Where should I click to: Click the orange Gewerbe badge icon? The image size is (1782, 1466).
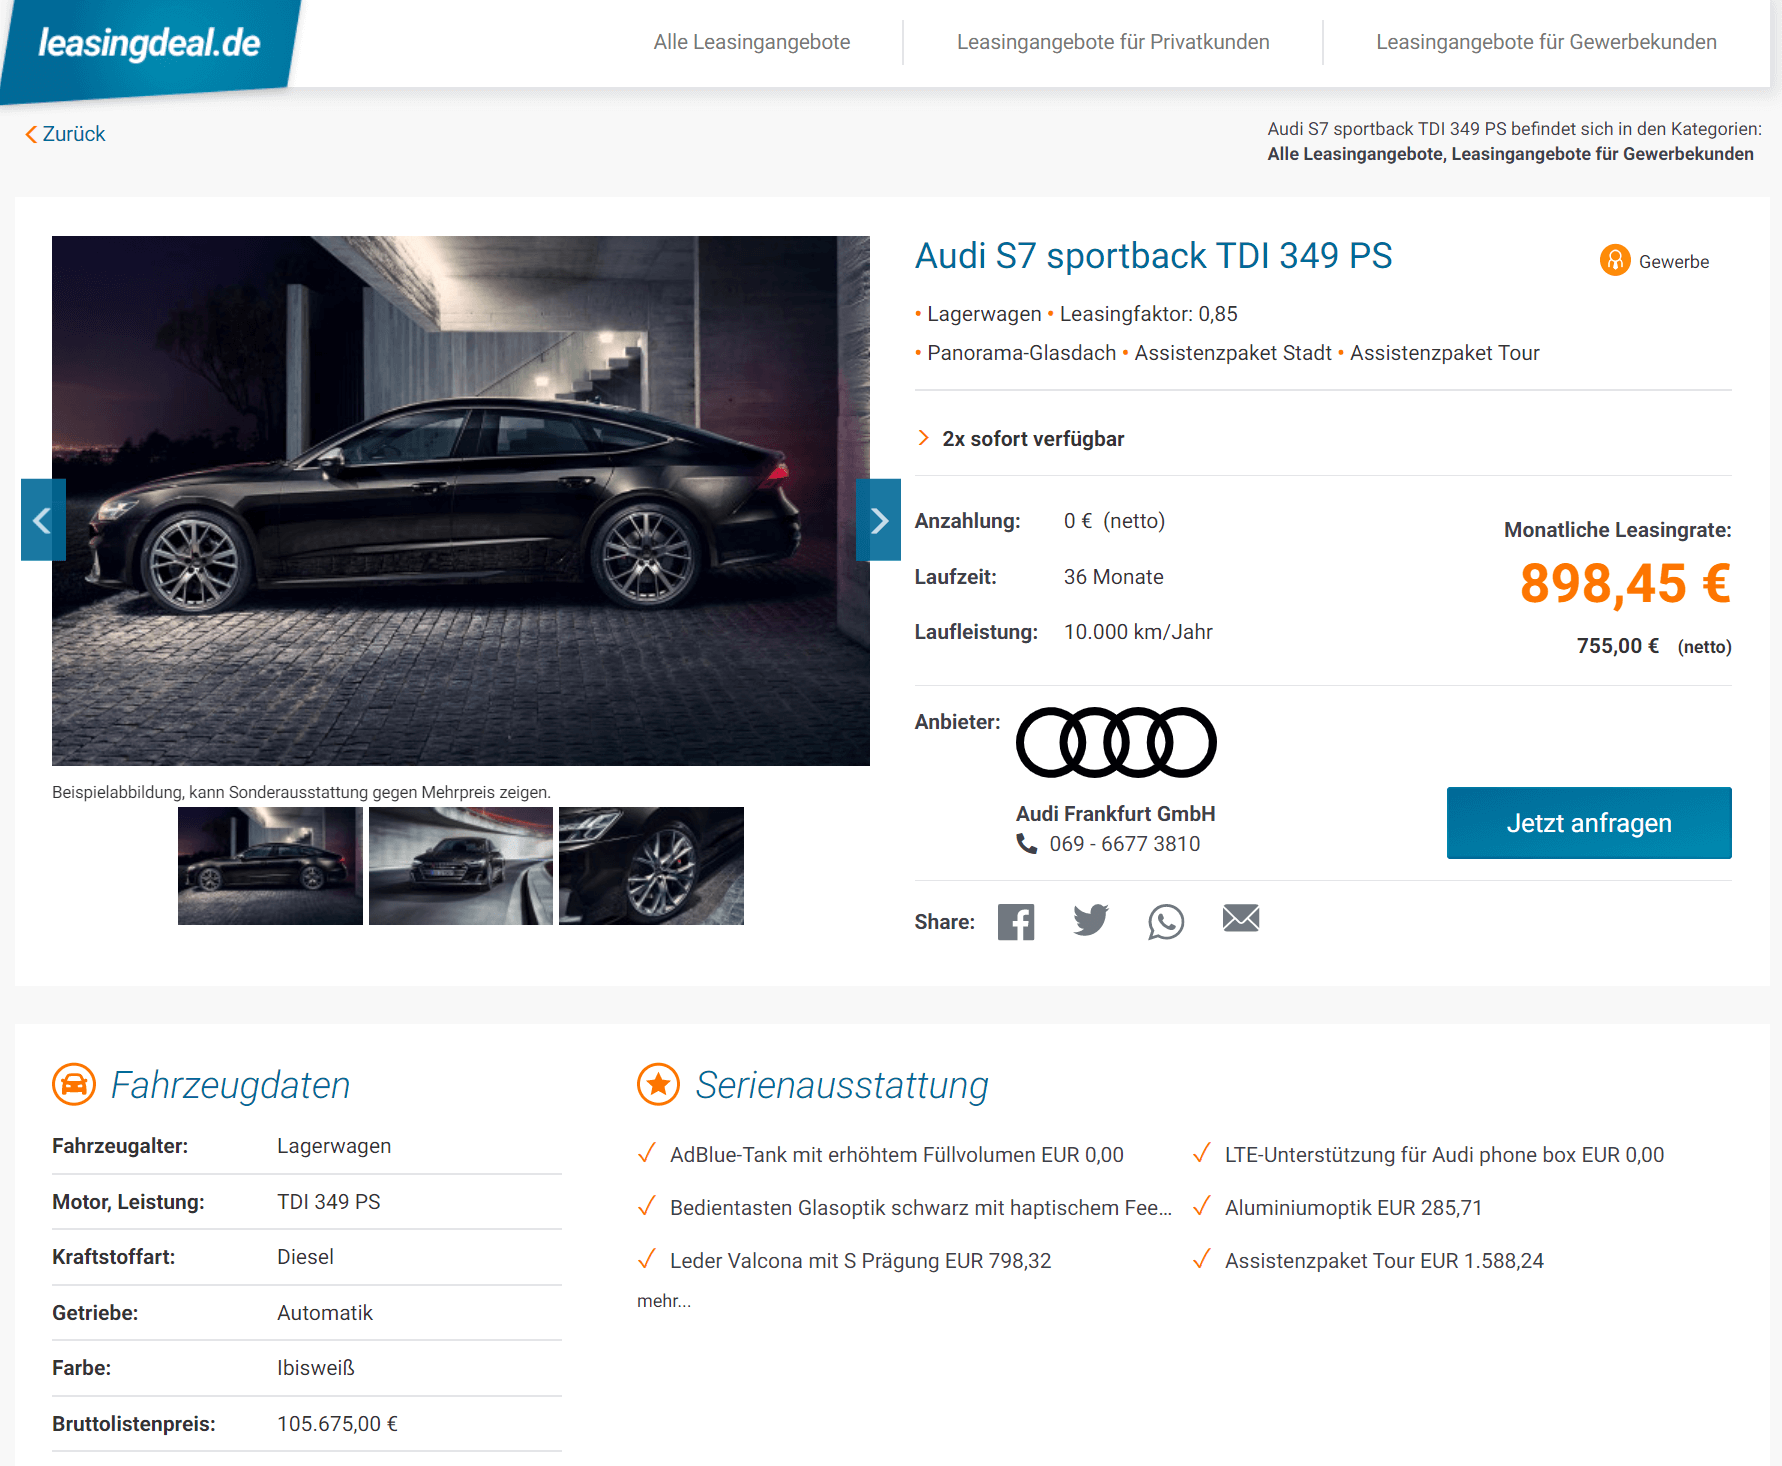[x=1615, y=260]
